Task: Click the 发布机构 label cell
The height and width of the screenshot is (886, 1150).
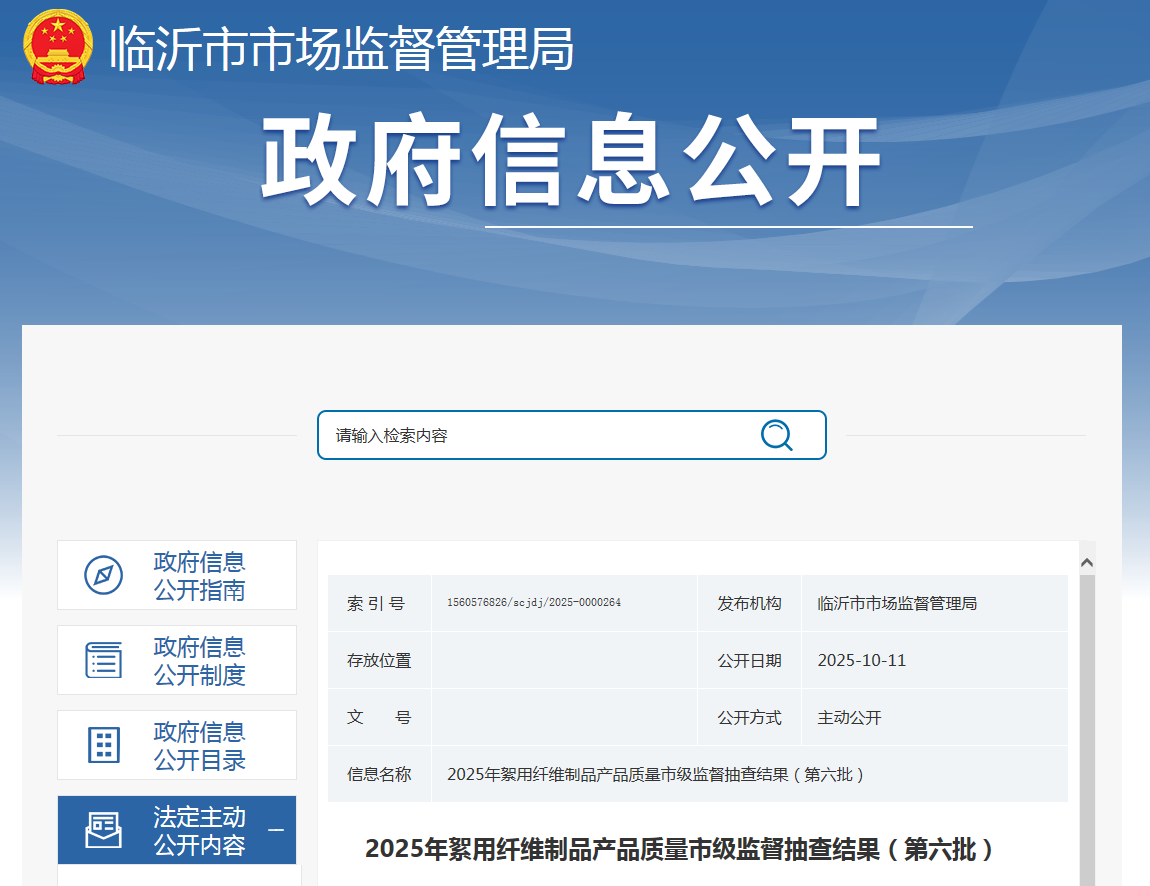Action: pyautogui.click(x=750, y=603)
